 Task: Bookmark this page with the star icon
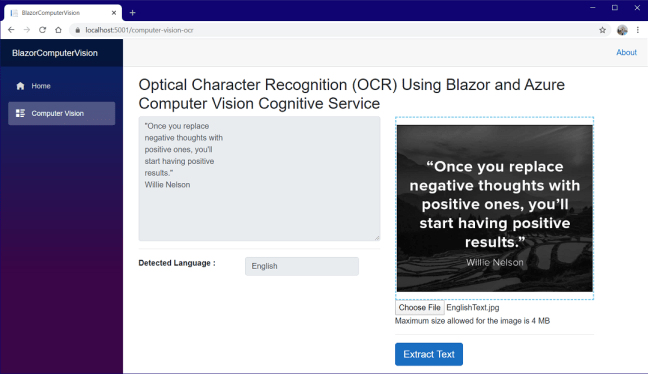(603, 30)
